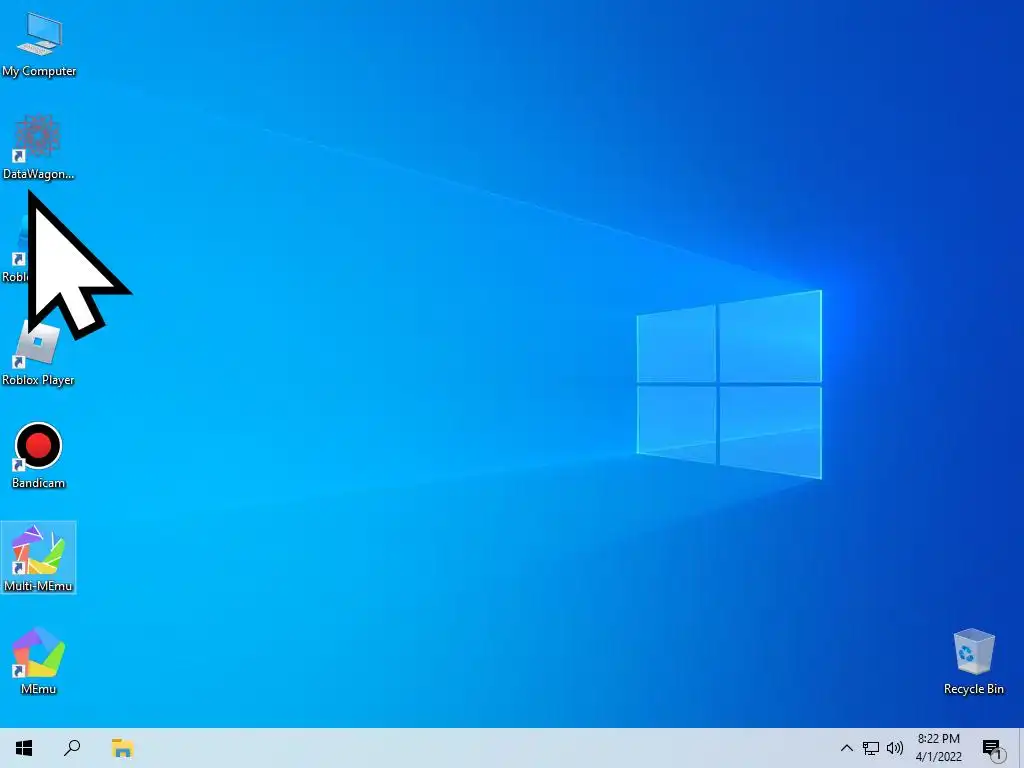
Task: Select the DataWagon desktop shortcut
Action: click(38, 147)
